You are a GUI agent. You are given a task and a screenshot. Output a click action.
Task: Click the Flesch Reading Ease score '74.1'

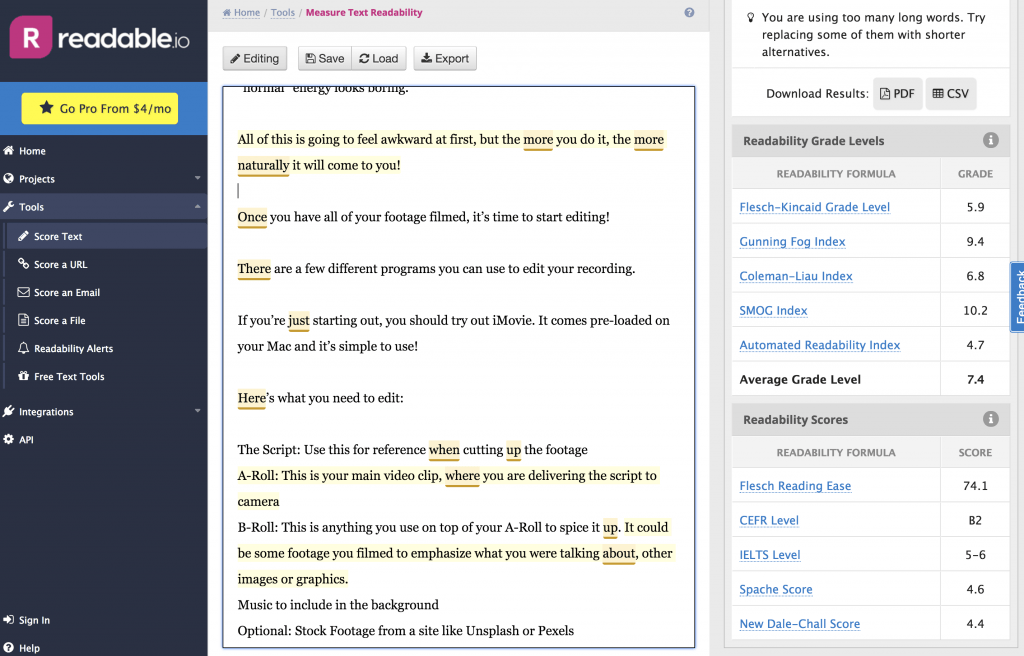pyautogui.click(x=975, y=485)
